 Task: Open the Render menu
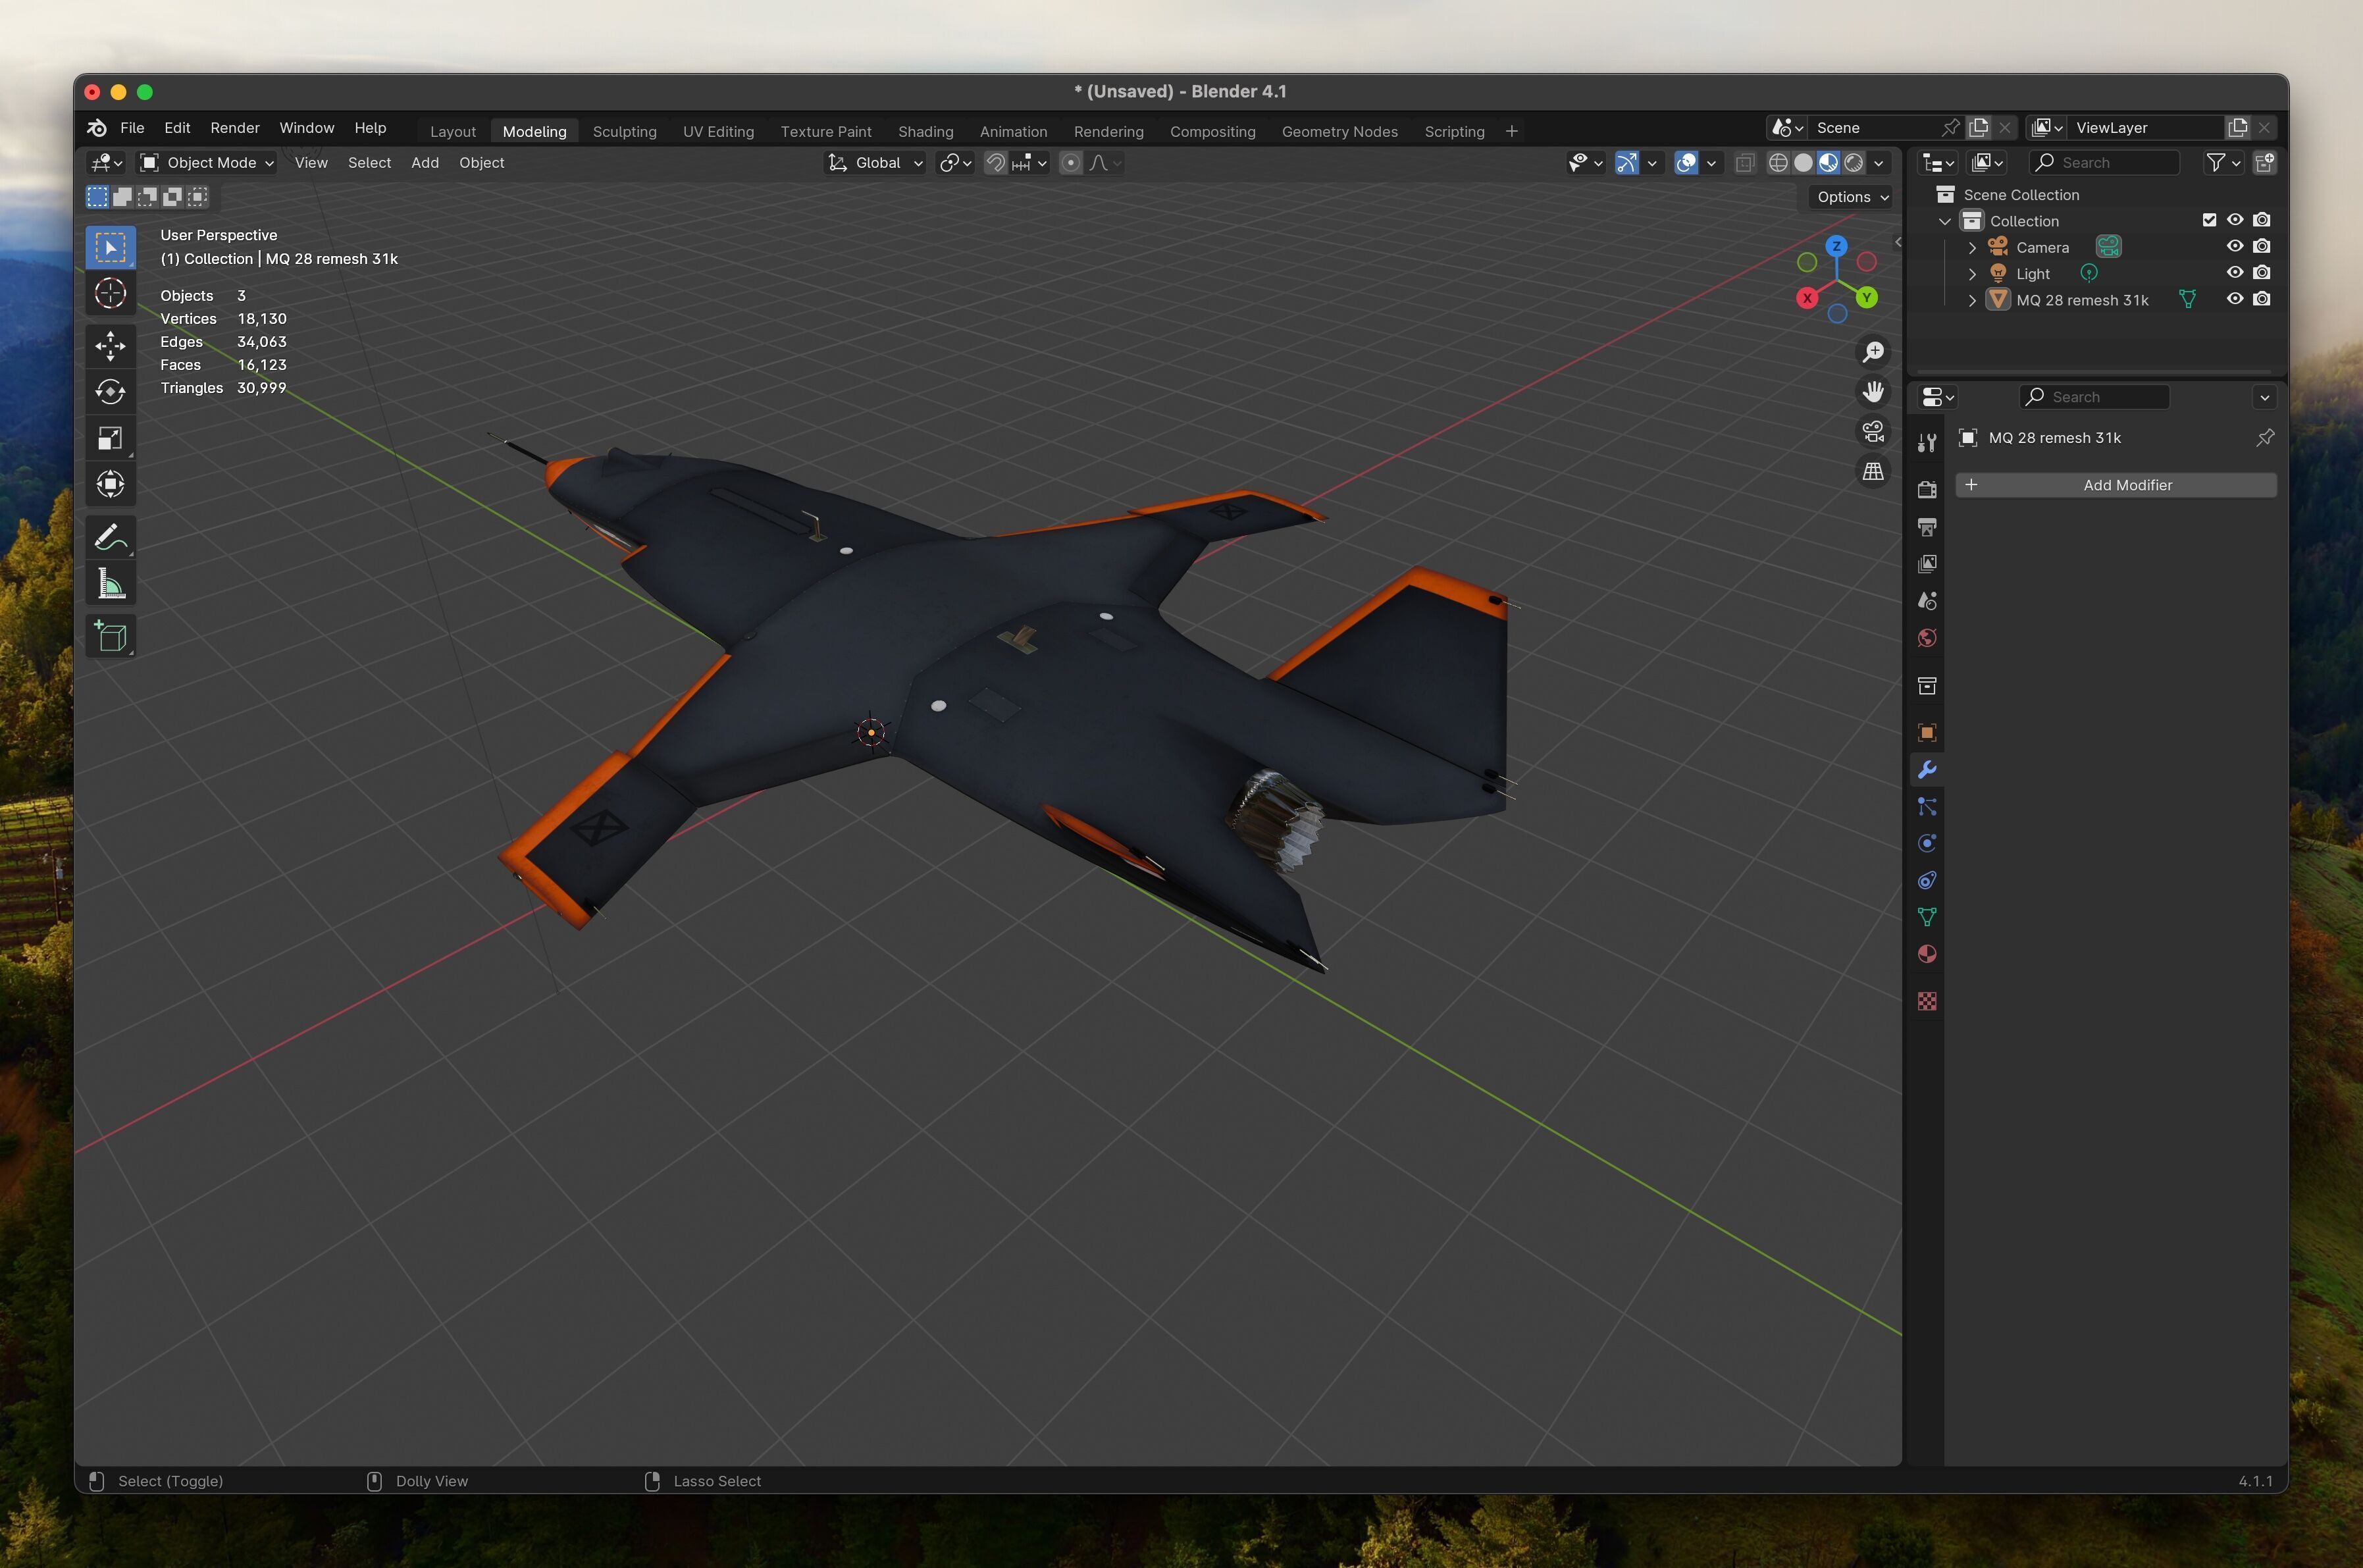click(x=235, y=128)
